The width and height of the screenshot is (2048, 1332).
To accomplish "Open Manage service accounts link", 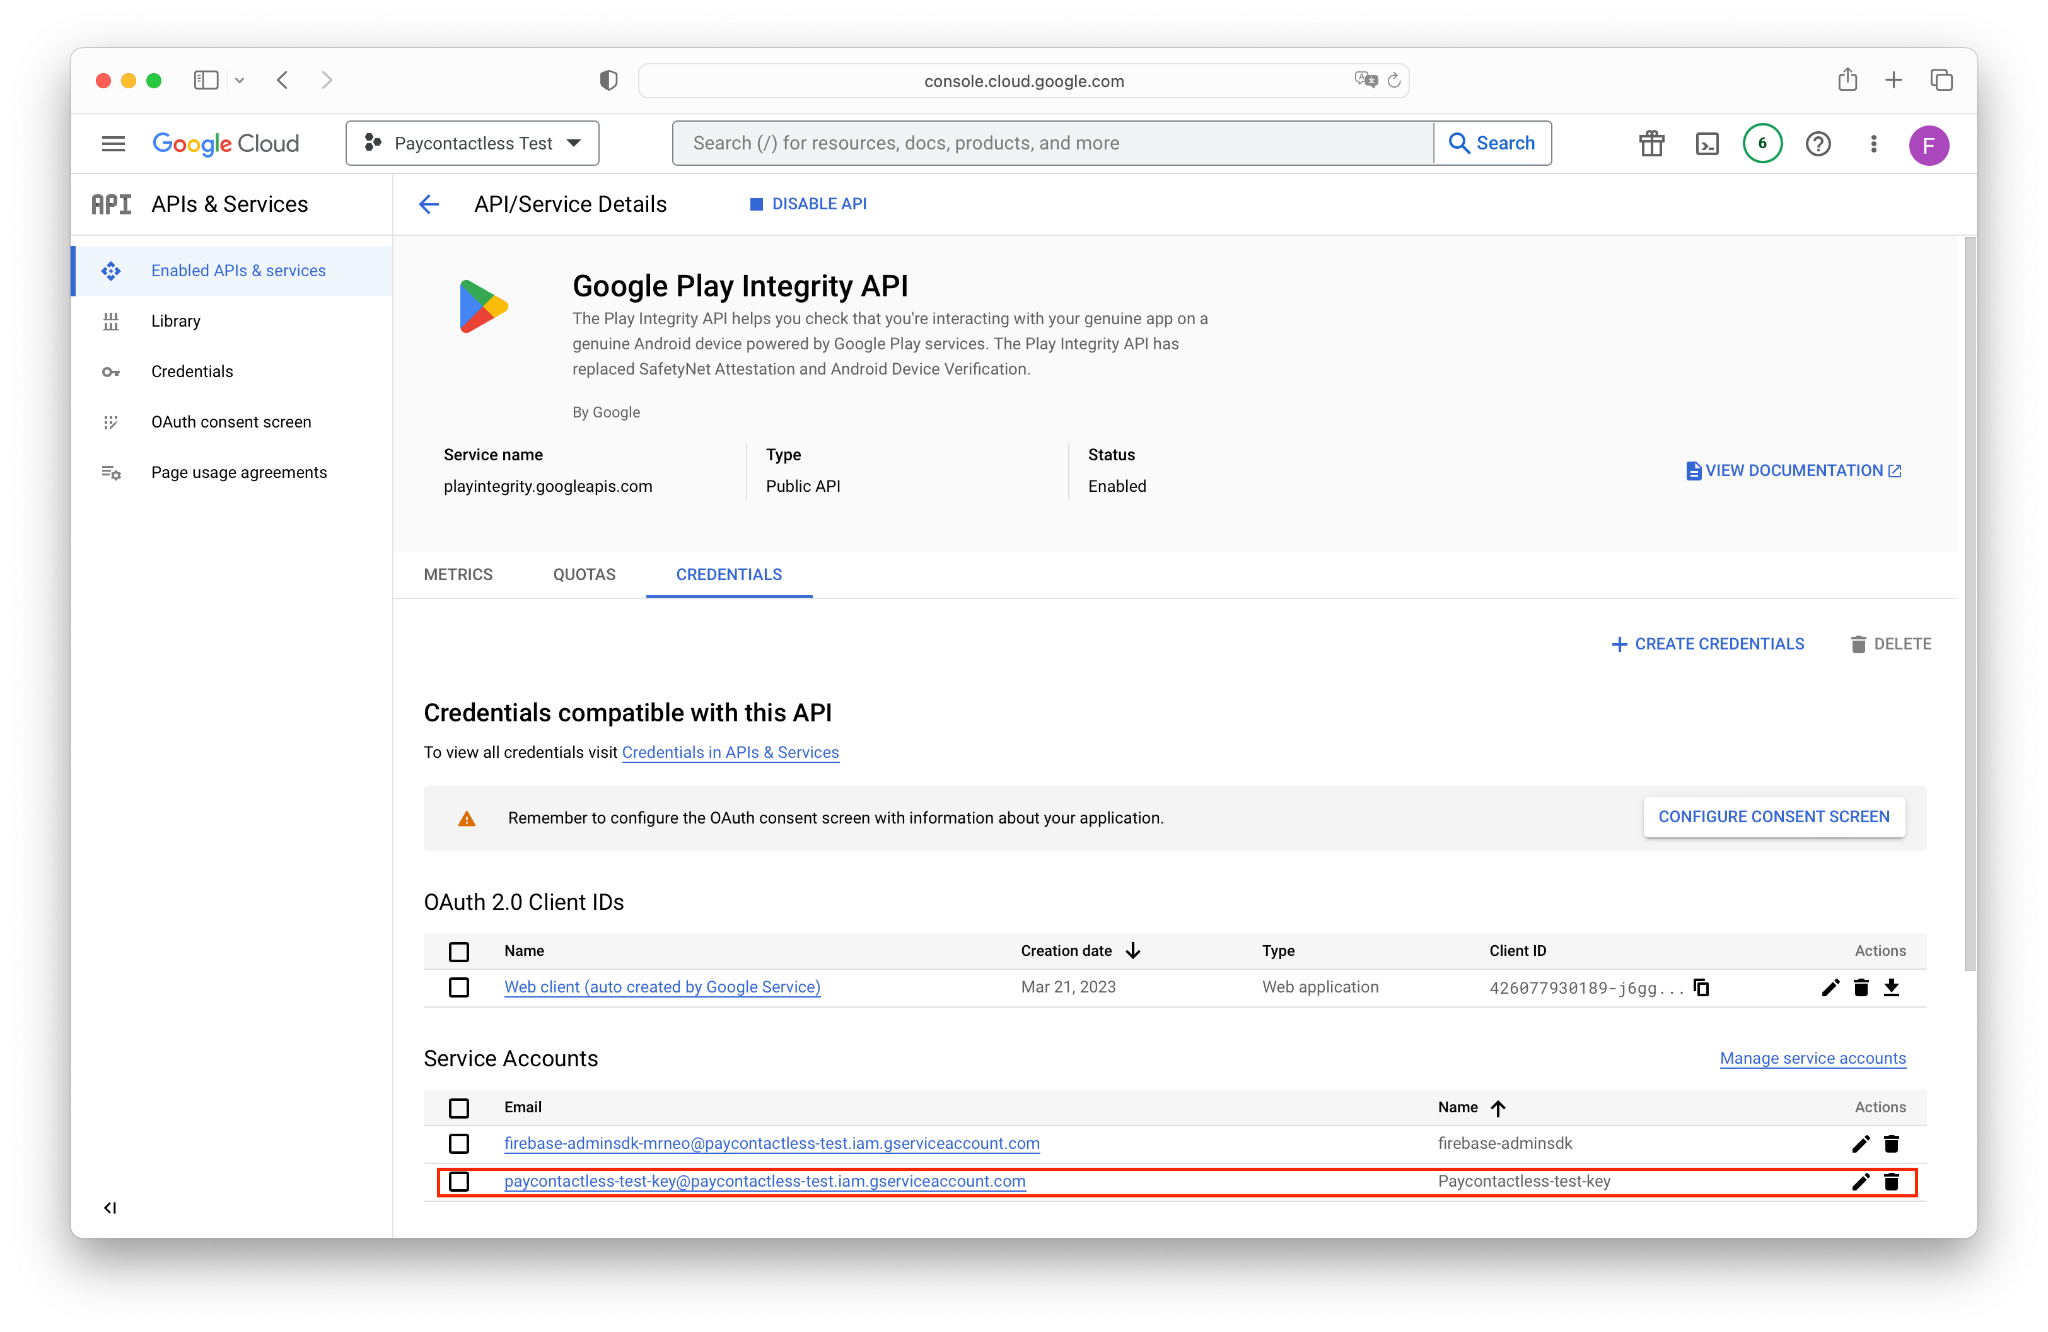I will coord(1812,1059).
